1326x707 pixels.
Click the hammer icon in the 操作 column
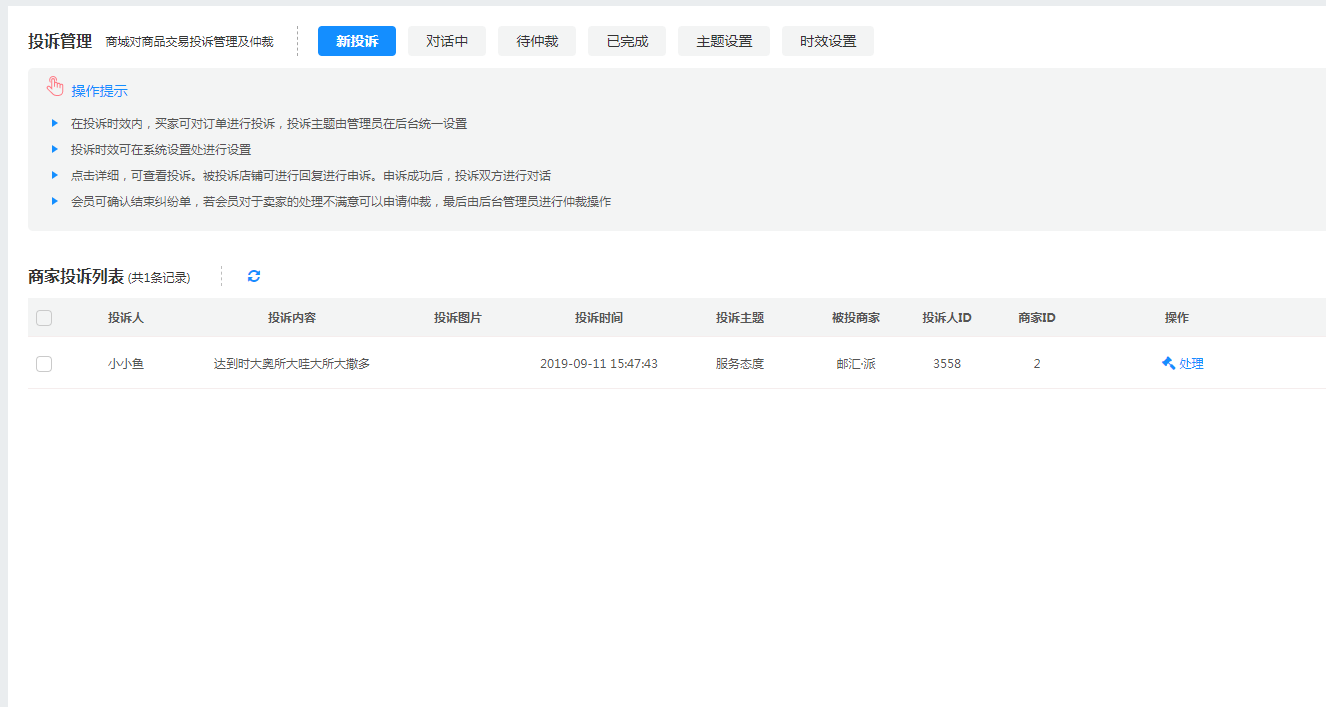click(1167, 364)
